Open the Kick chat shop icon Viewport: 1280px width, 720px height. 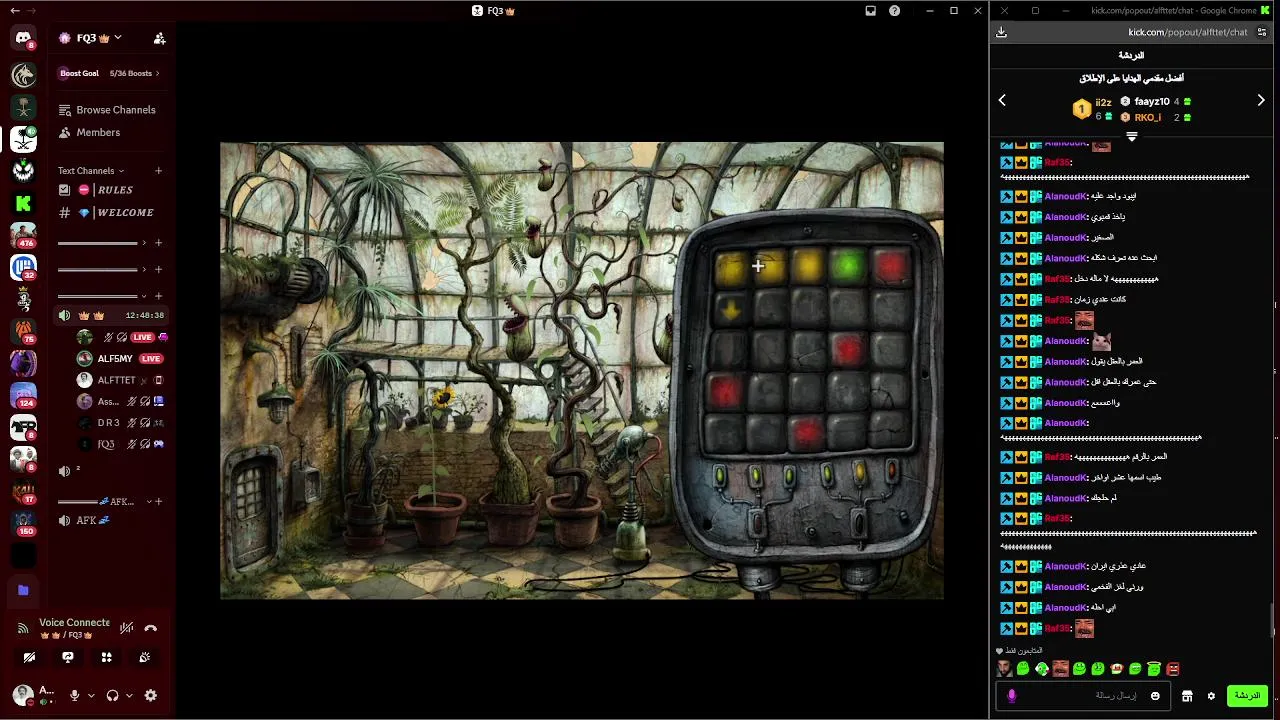(x=1187, y=696)
